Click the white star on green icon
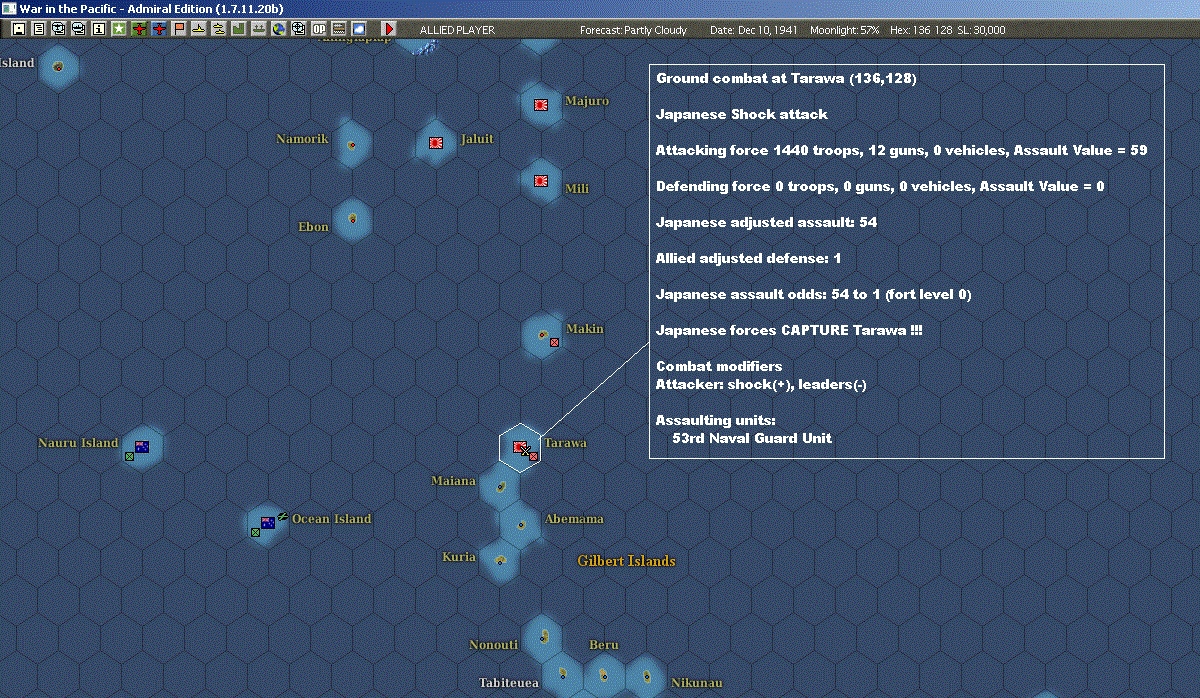This screenshot has width=1200, height=698. pos(118,29)
